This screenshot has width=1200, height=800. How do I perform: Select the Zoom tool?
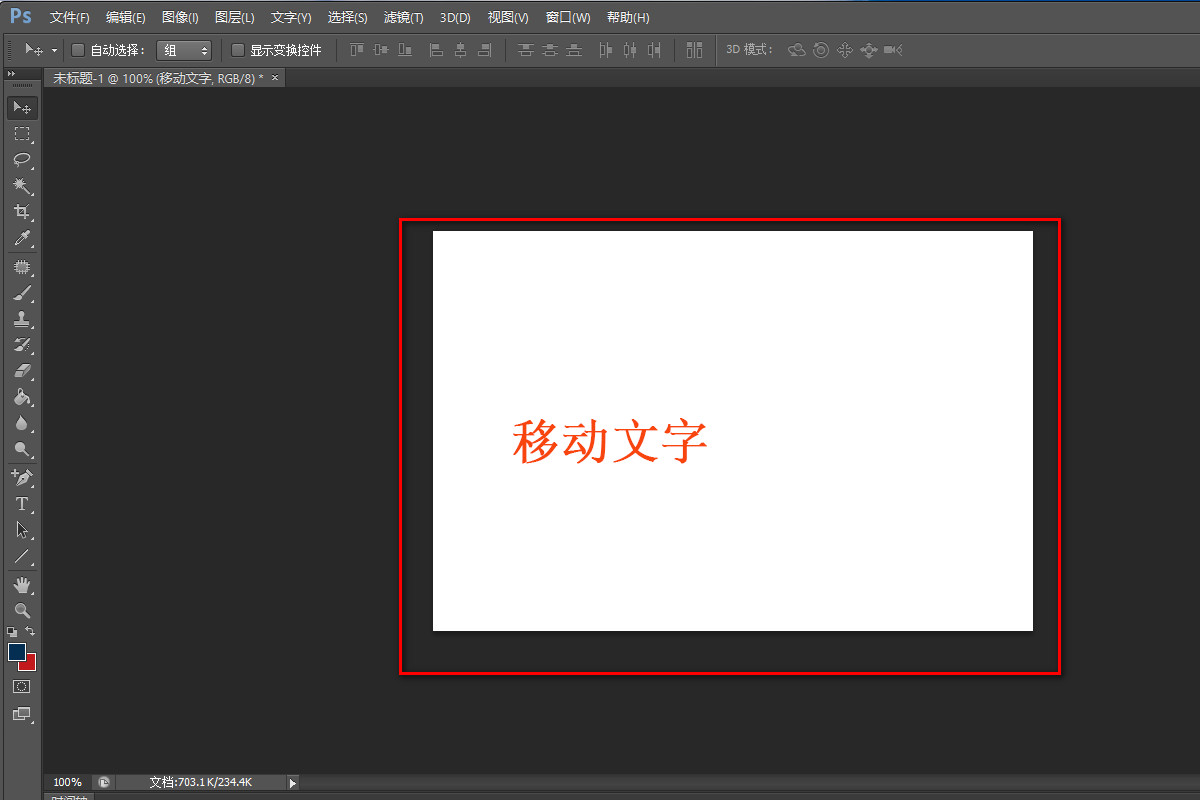[x=22, y=611]
